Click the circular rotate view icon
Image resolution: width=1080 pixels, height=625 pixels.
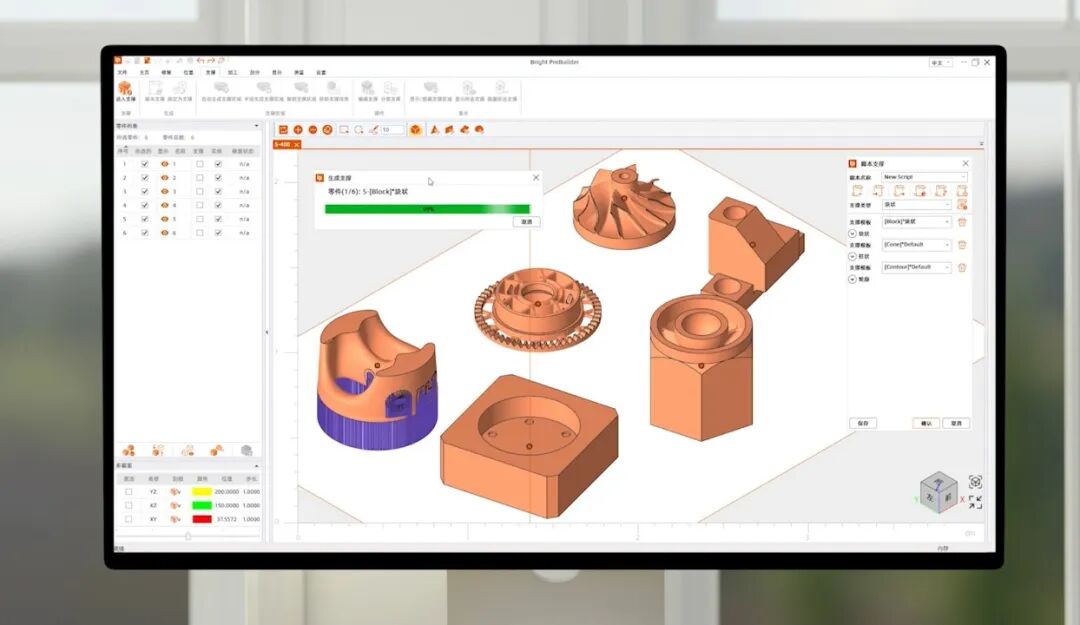[x=328, y=130]
